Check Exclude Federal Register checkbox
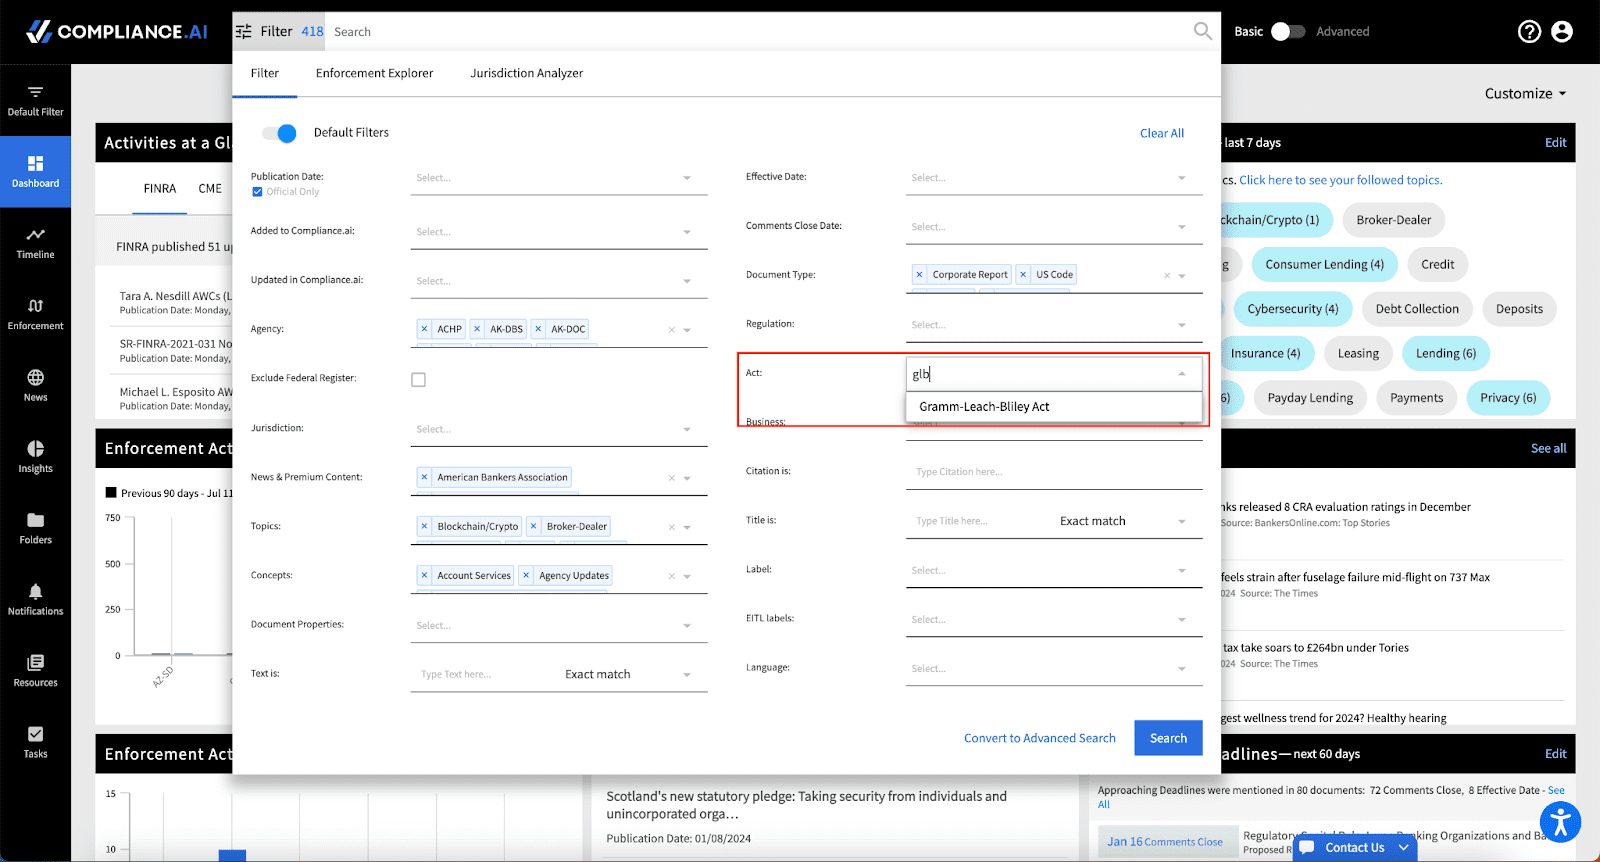 pyautogui.click(x=418, y=380)
